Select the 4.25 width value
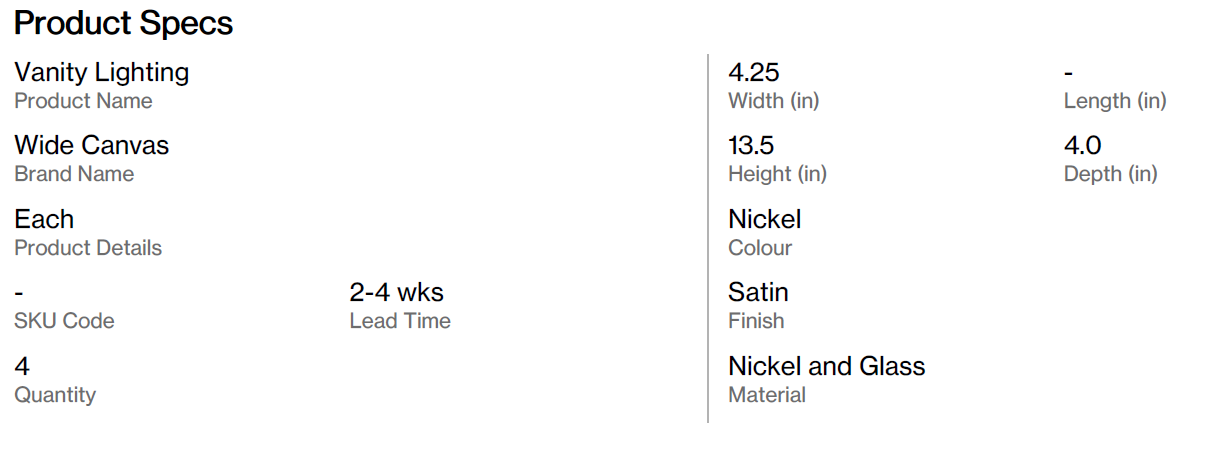This screenshot has height=457, width=1231. click(754, 72)
